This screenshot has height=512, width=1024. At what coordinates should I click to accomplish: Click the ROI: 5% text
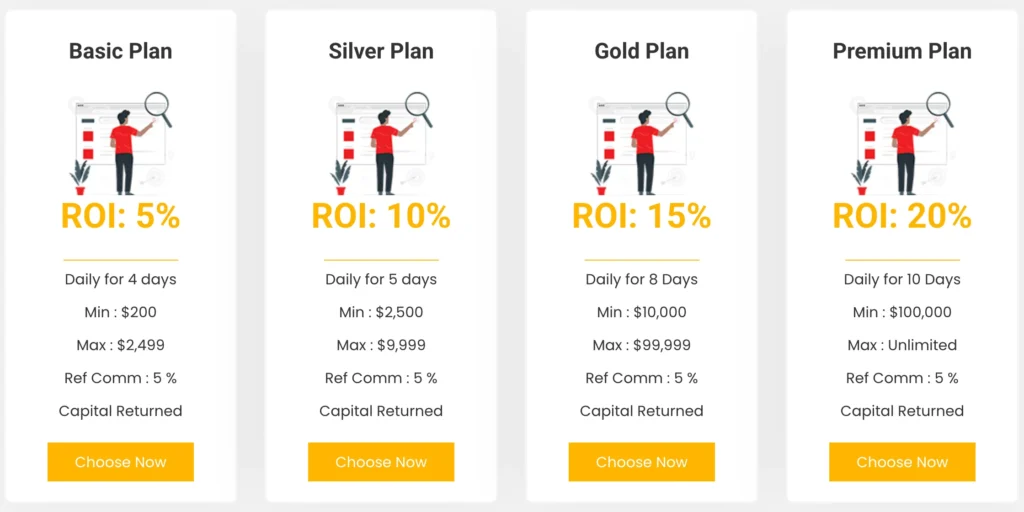(121, 216)
